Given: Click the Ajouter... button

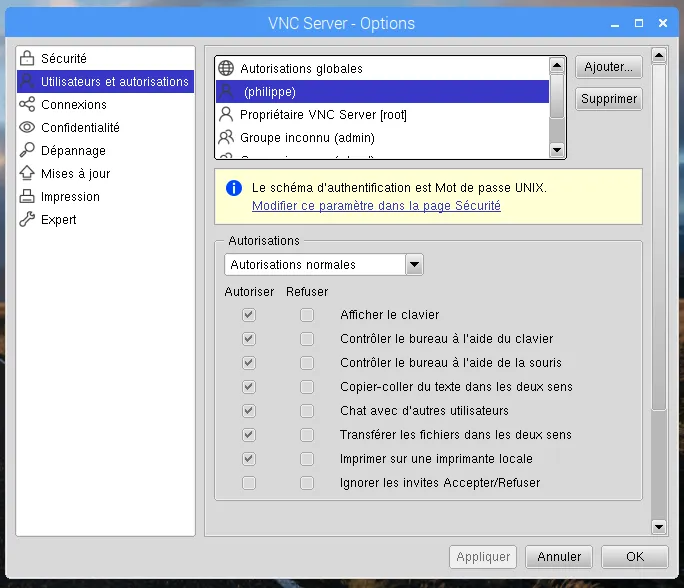Looking at the screenshot, I should pos(609,67).
